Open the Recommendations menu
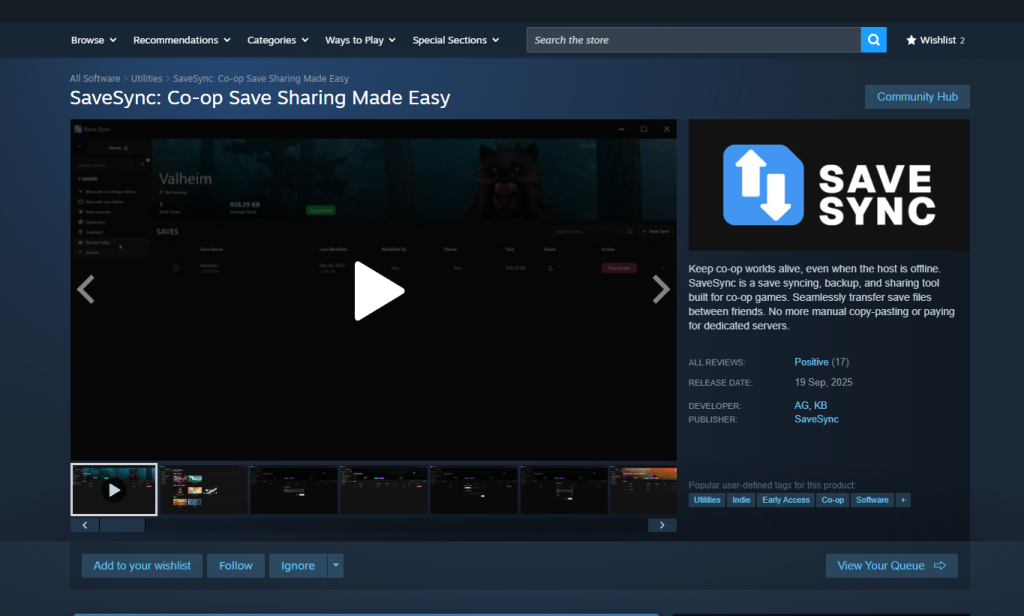 pyautogui.click(x=181, y=39)
